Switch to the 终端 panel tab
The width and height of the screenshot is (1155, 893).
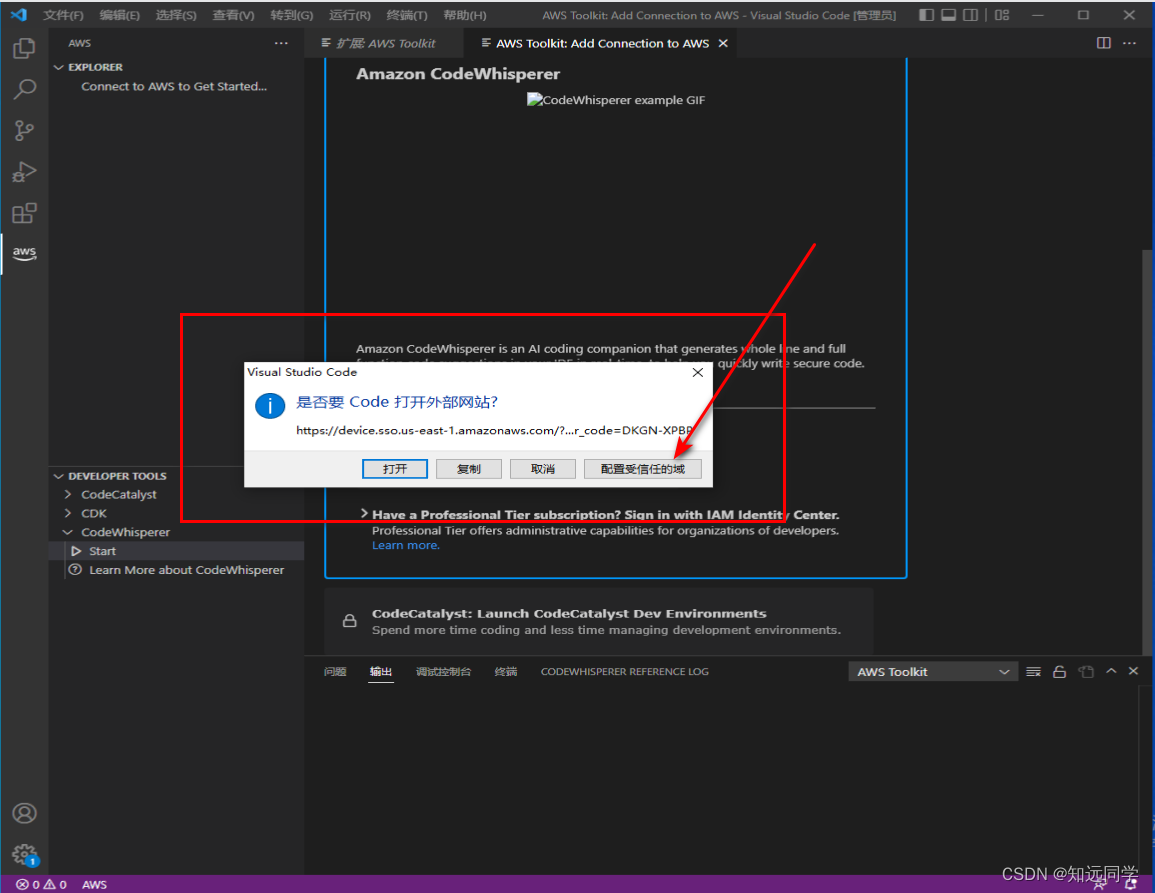[x=506, y=671]
